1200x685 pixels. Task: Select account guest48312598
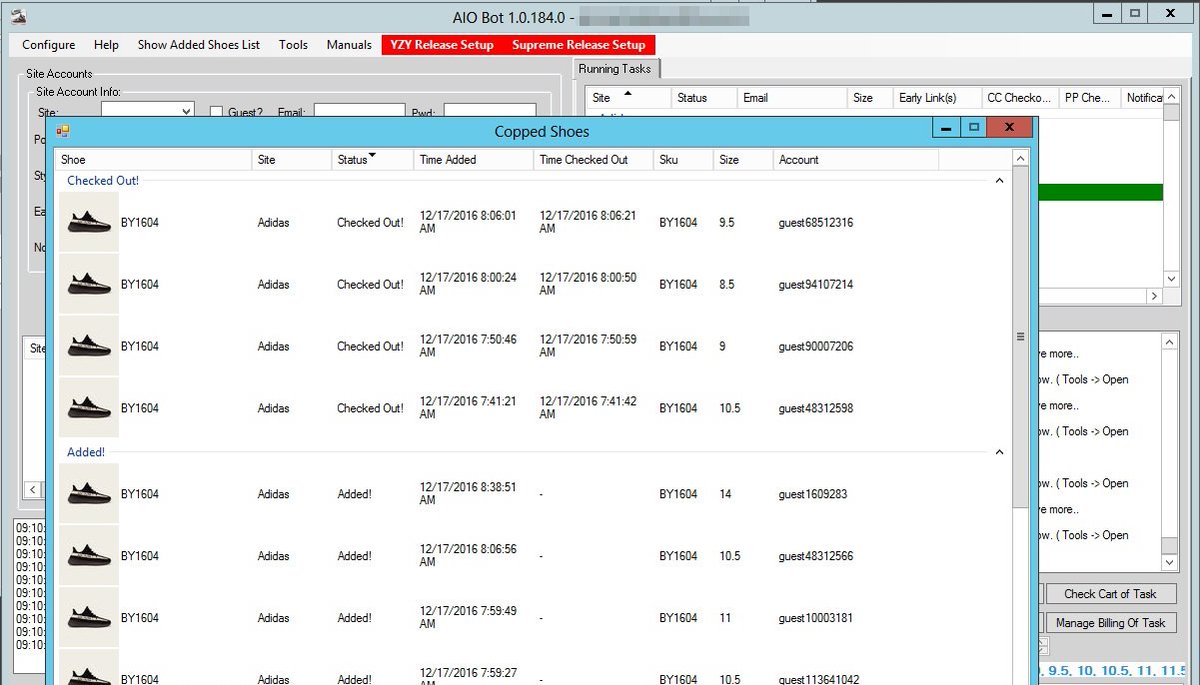816,408
